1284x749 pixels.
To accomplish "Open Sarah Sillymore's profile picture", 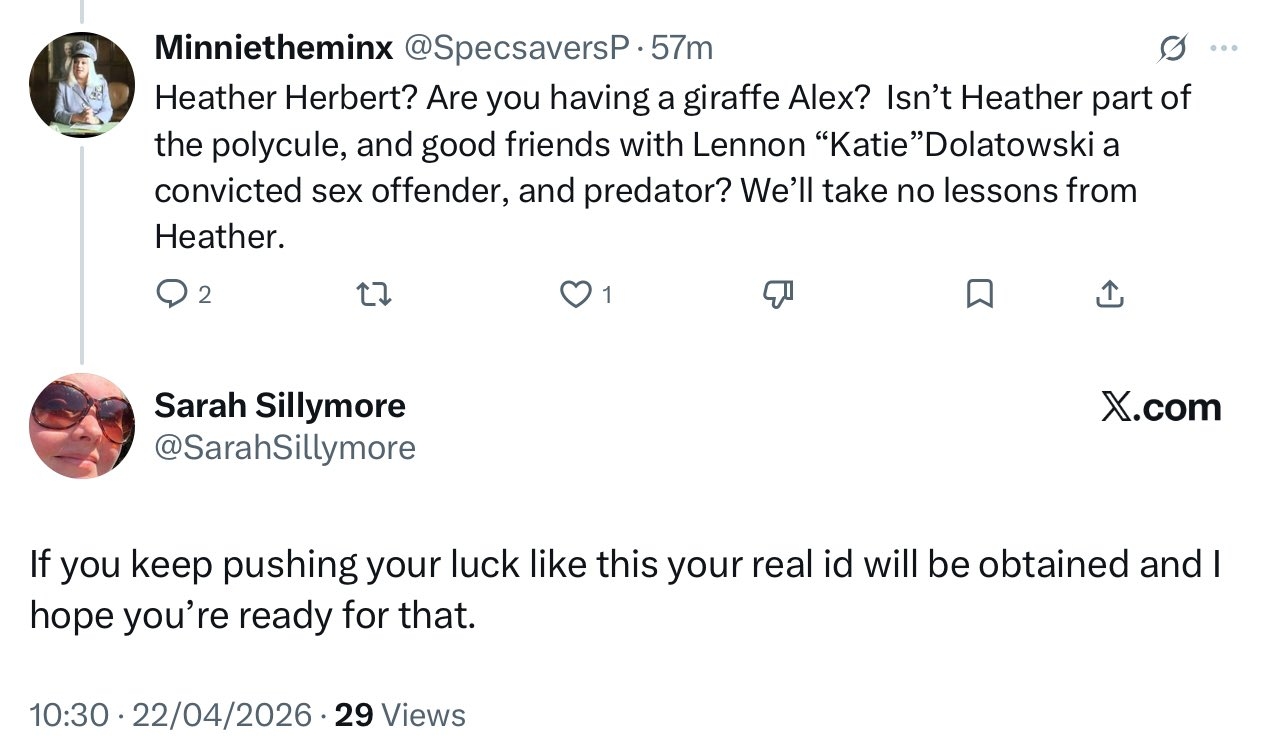I will [x=82, y=424].
